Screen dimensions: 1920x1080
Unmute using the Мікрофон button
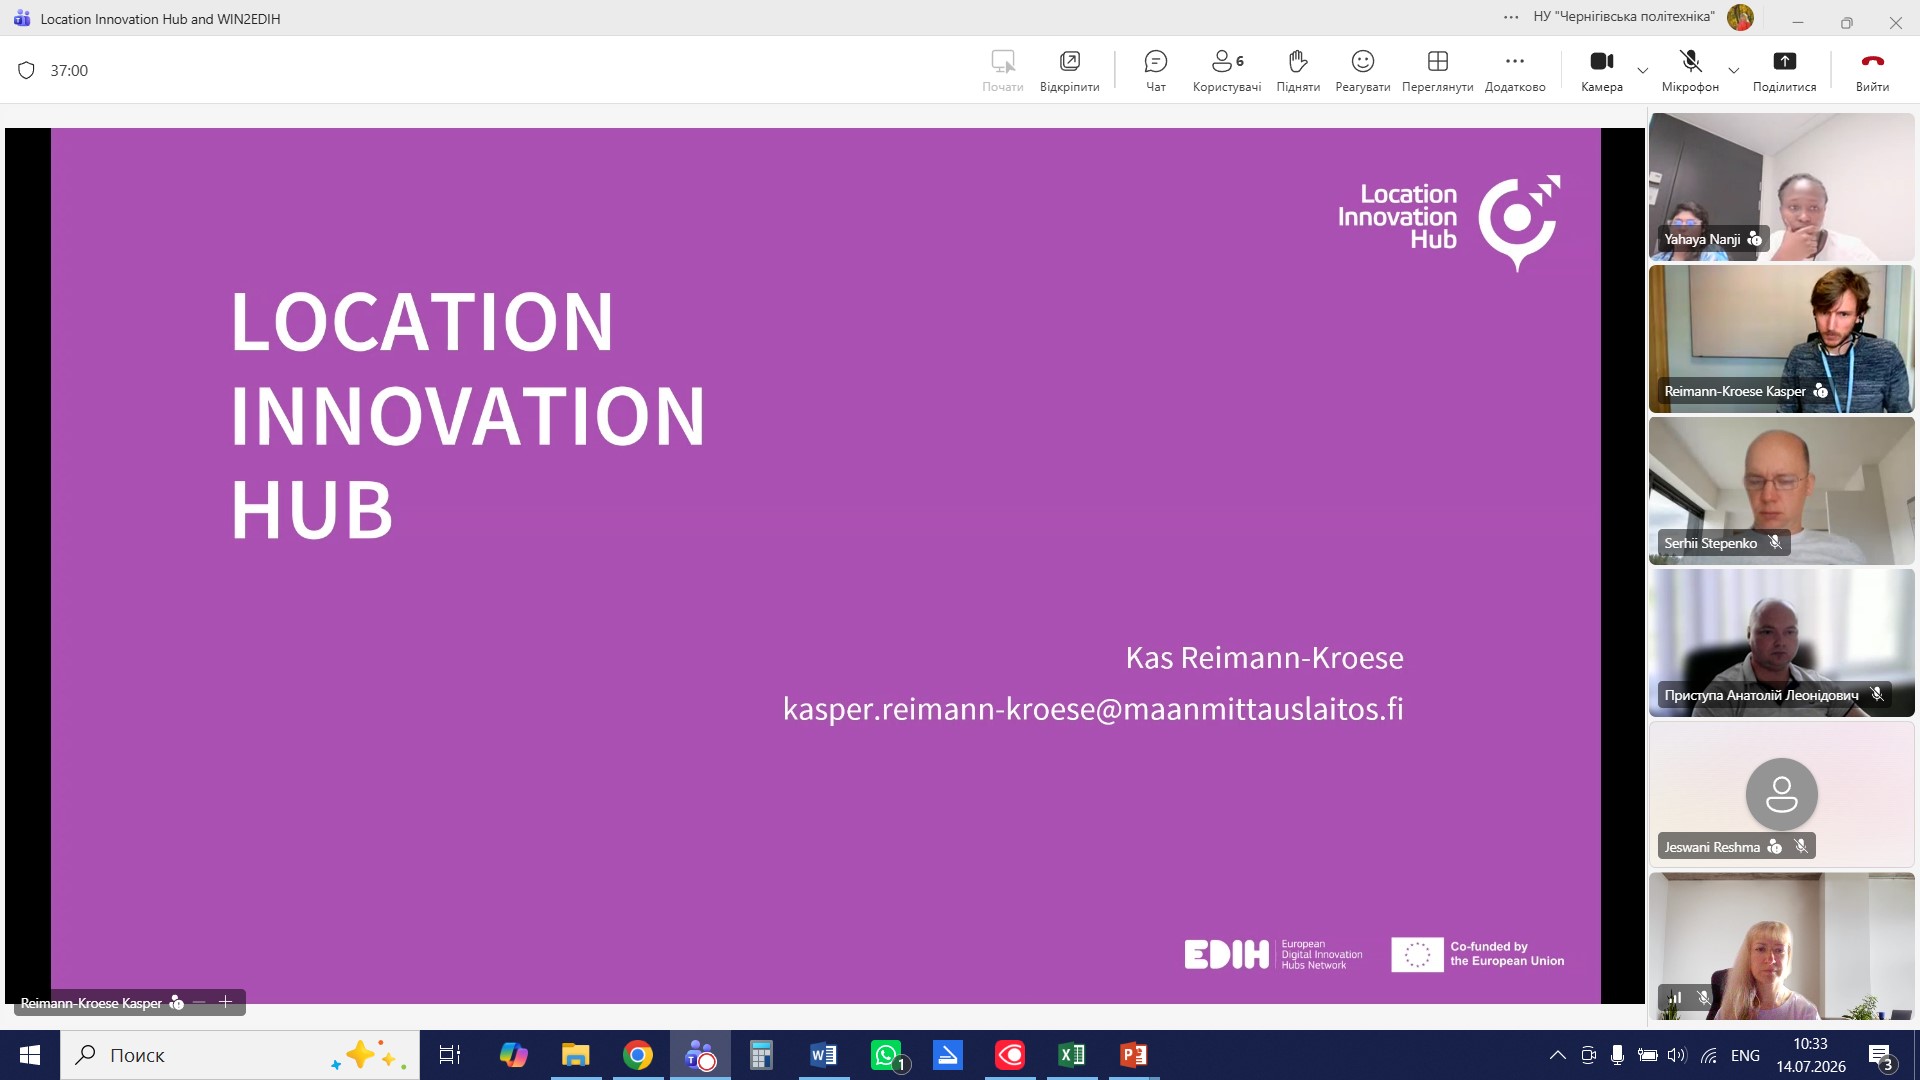pyautogui.click(x=1690, y=71)
